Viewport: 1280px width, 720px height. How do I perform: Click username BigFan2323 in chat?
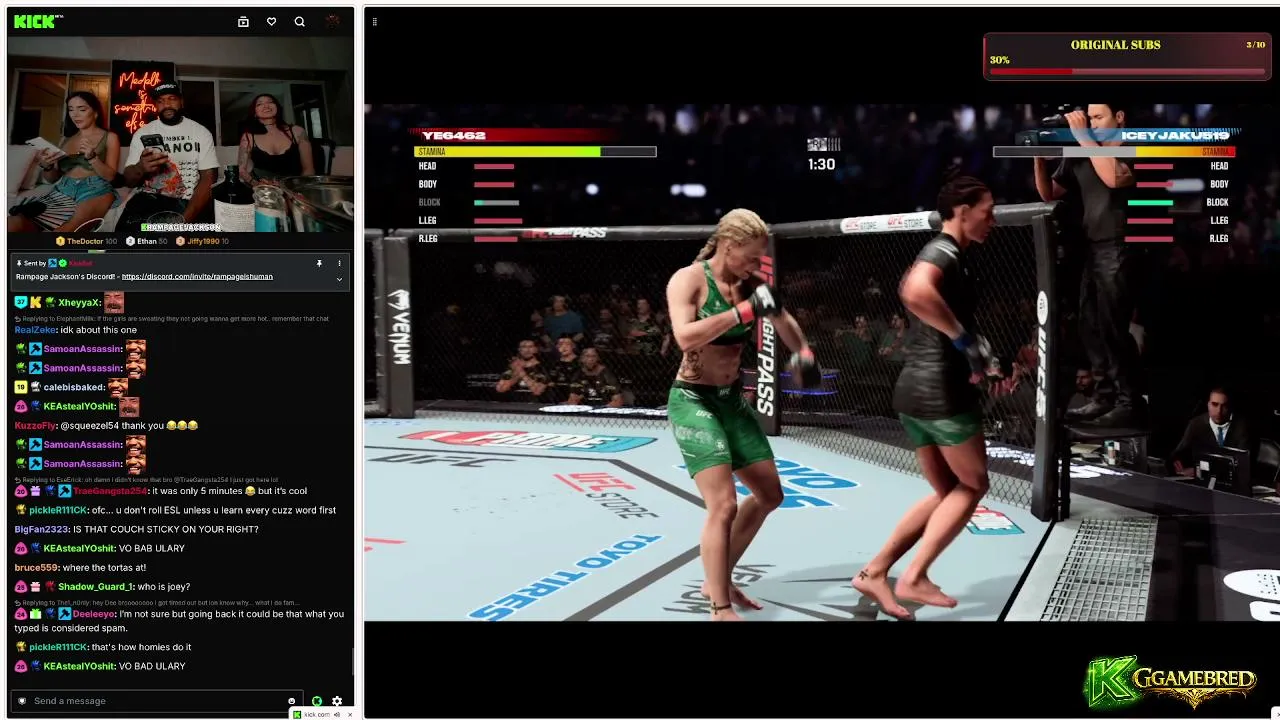41,529
